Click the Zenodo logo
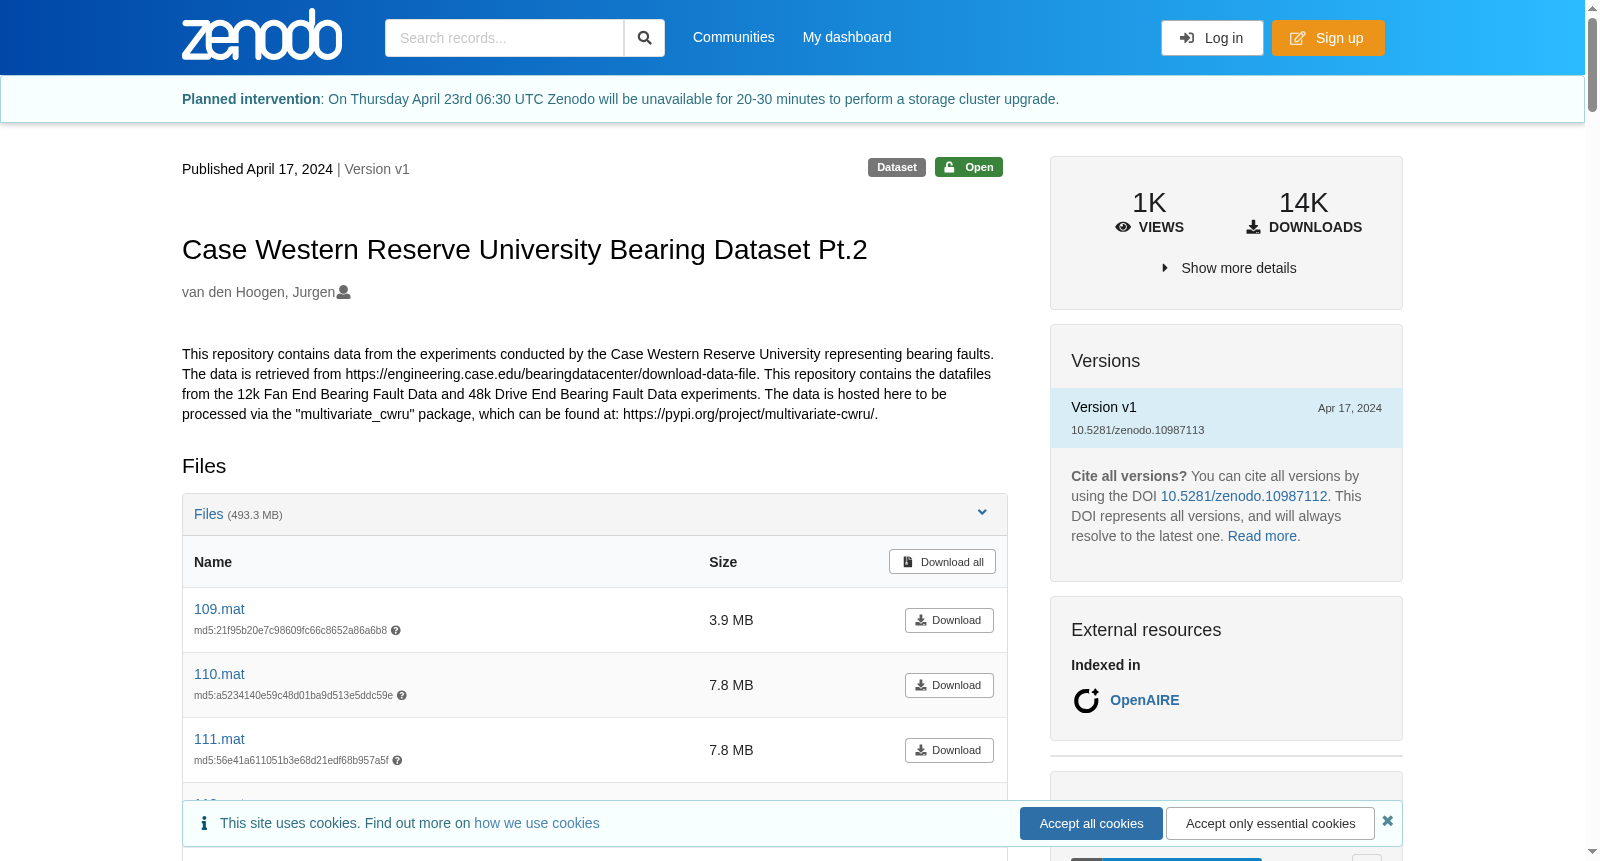 click(x=262, y=35)
